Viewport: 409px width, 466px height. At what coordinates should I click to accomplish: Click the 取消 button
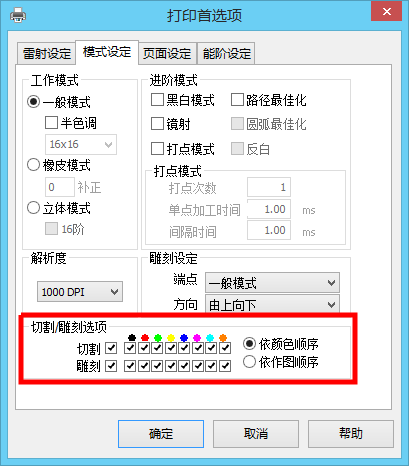pos(256,434)
